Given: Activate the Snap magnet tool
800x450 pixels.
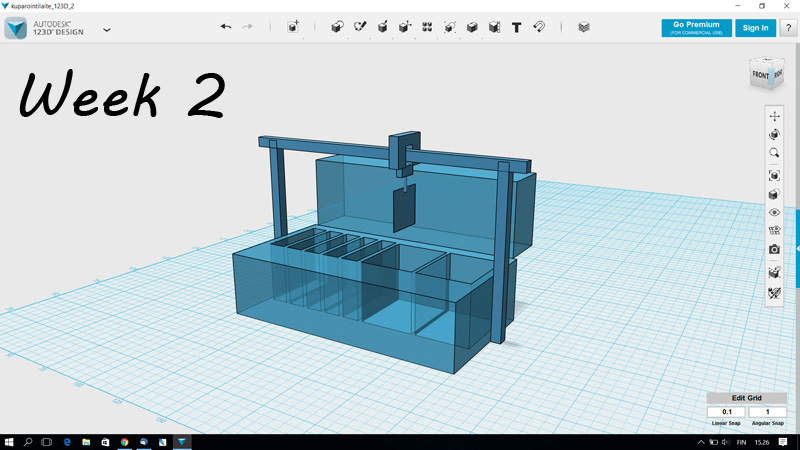Looking at the screenshot, I should [539, 27].
